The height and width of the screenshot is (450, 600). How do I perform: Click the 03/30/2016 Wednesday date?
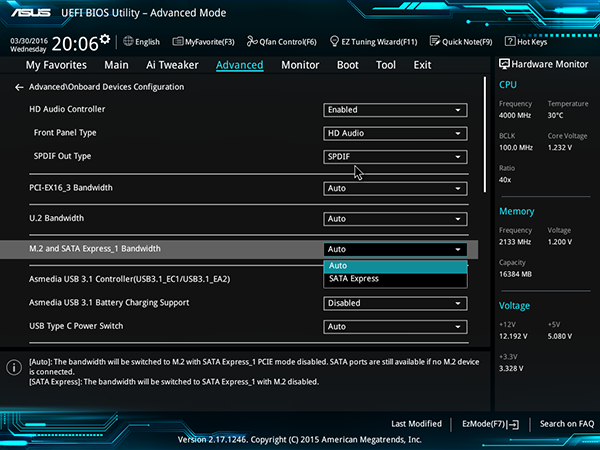pyautogui.click(x=29, y=45)
